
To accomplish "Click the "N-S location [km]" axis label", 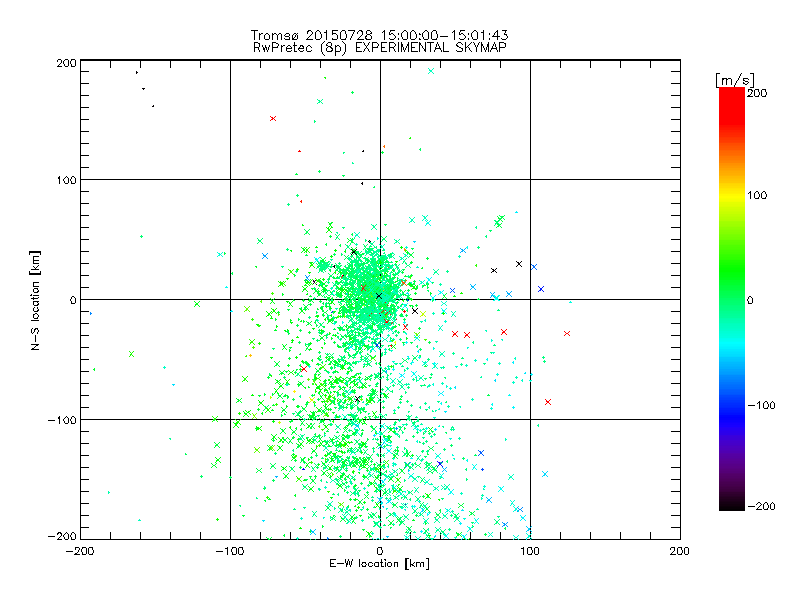I will (35, 300).
